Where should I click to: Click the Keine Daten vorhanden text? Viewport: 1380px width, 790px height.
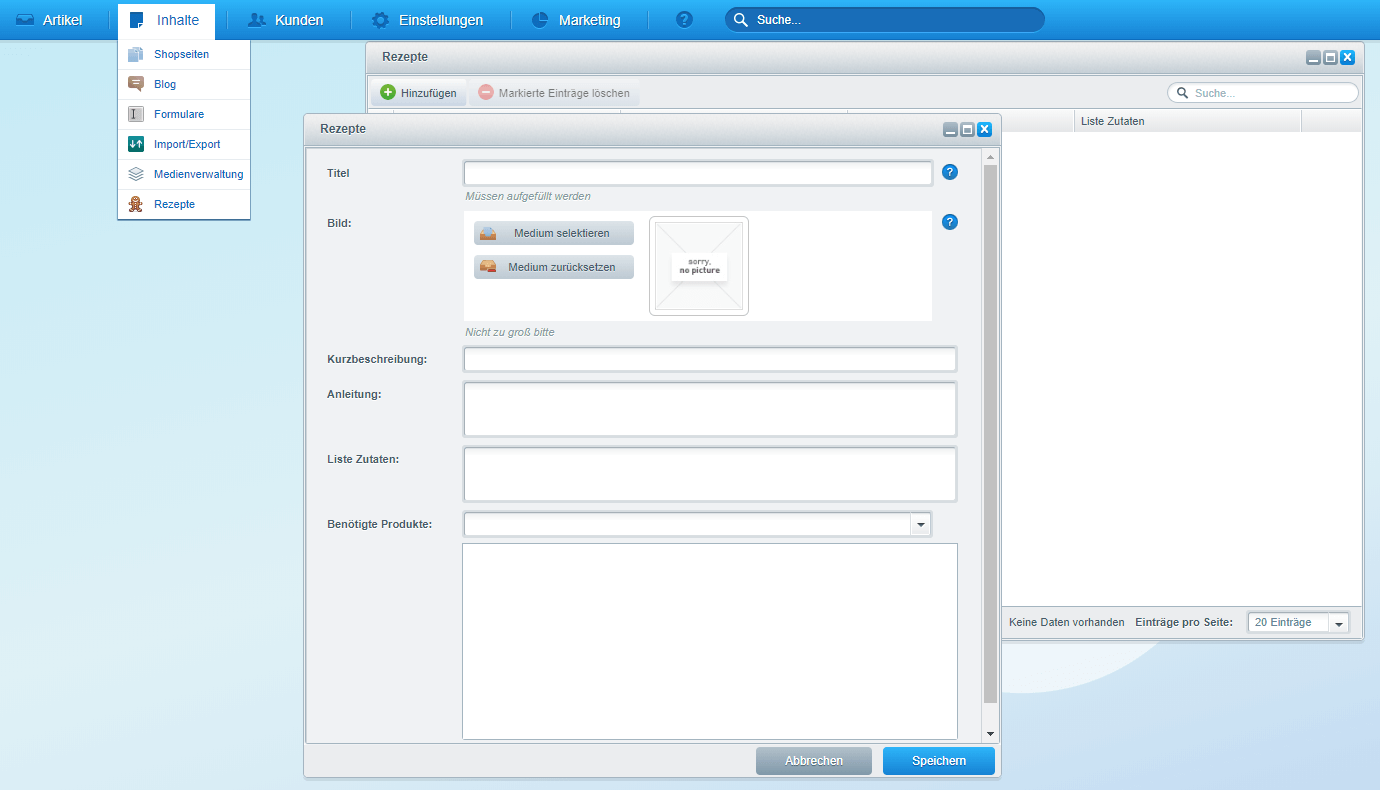(1067, 622)
